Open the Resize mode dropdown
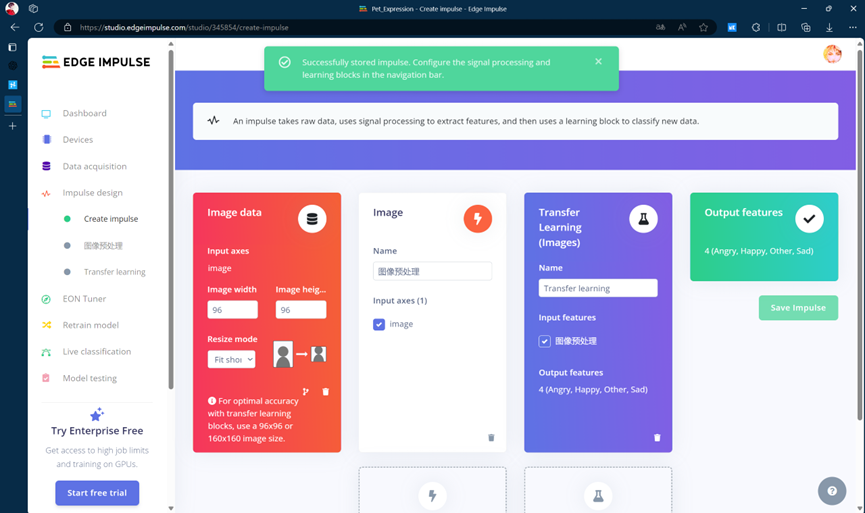The image size is (865, 513). pyautogui.click(x=231, y=359)
